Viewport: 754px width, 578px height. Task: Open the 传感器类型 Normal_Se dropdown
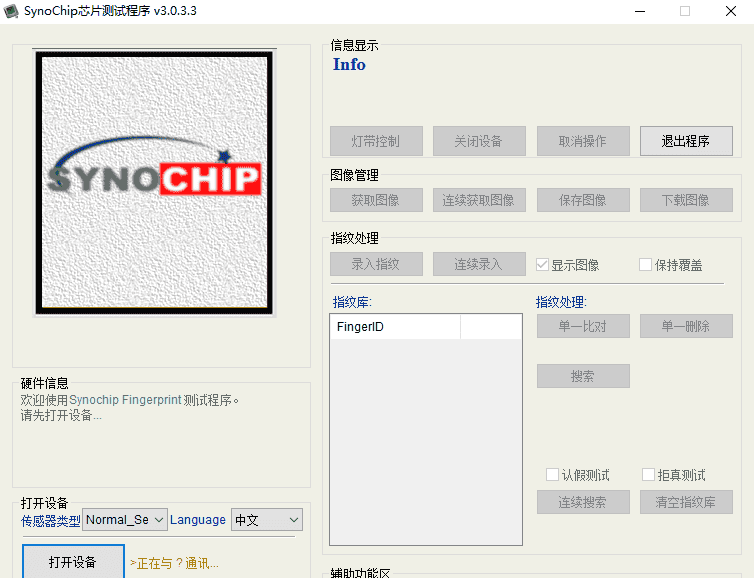125,520
